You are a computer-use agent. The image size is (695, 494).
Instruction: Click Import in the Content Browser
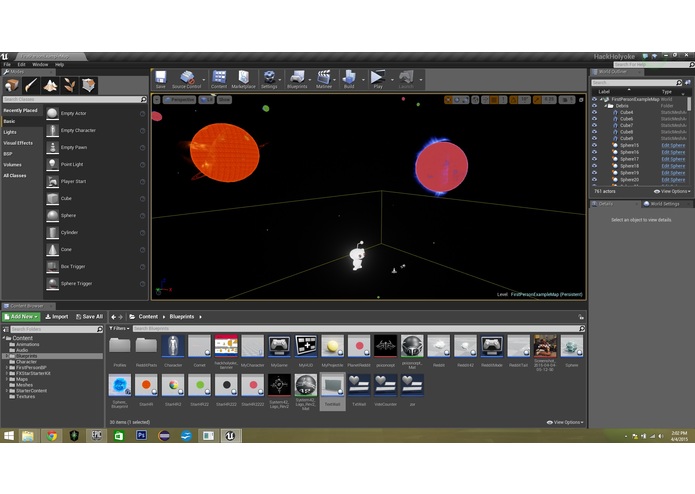57,317
